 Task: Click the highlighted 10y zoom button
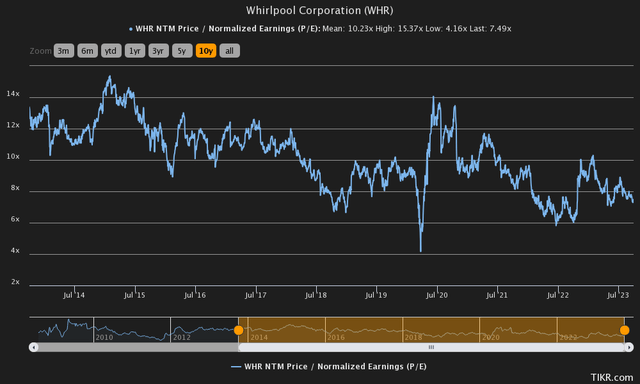(206, 51)
